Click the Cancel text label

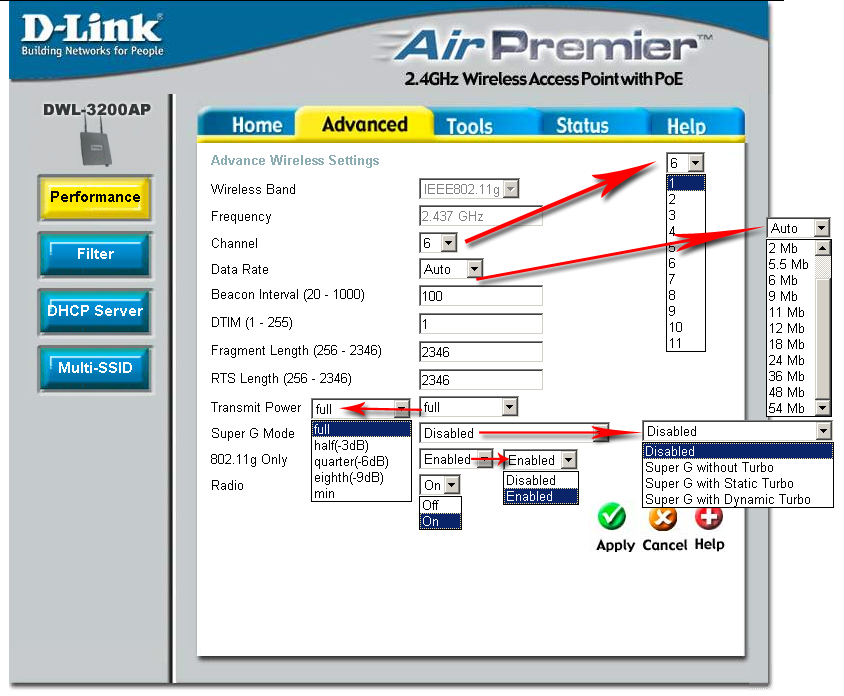[x=665, y=545]
